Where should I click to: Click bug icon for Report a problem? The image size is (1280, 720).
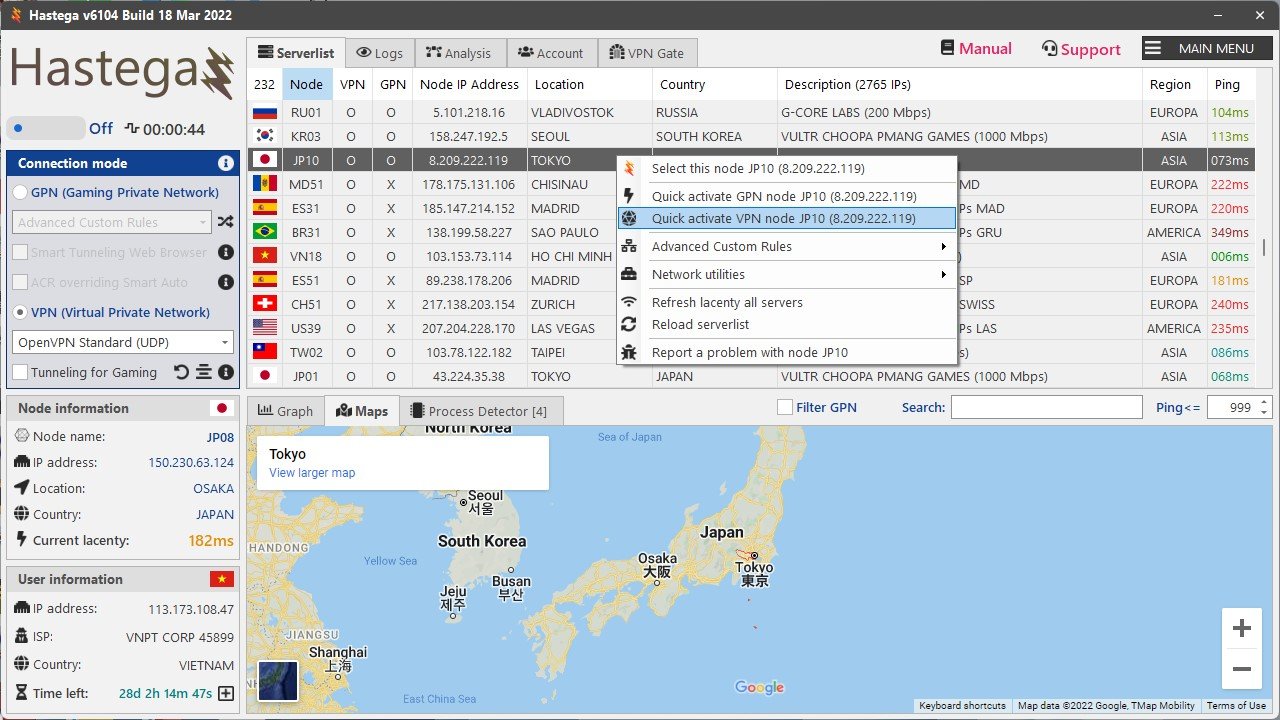coord(629,352)
